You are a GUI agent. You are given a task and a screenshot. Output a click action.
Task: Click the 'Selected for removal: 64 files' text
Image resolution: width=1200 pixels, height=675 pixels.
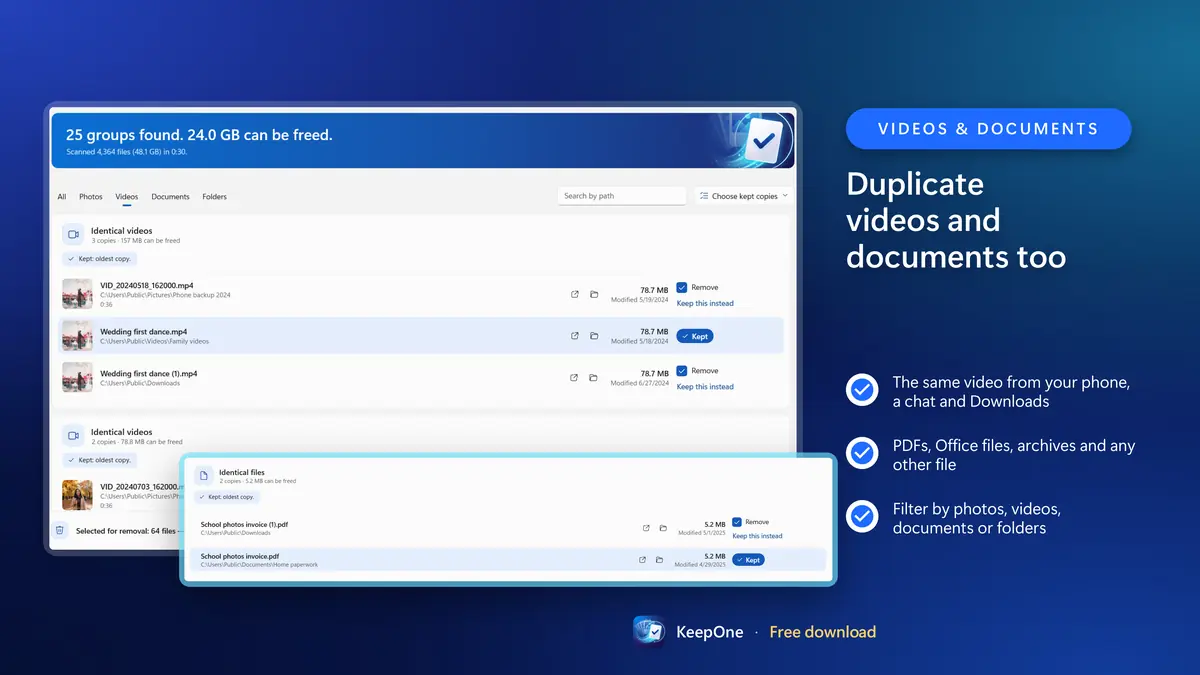127,531
